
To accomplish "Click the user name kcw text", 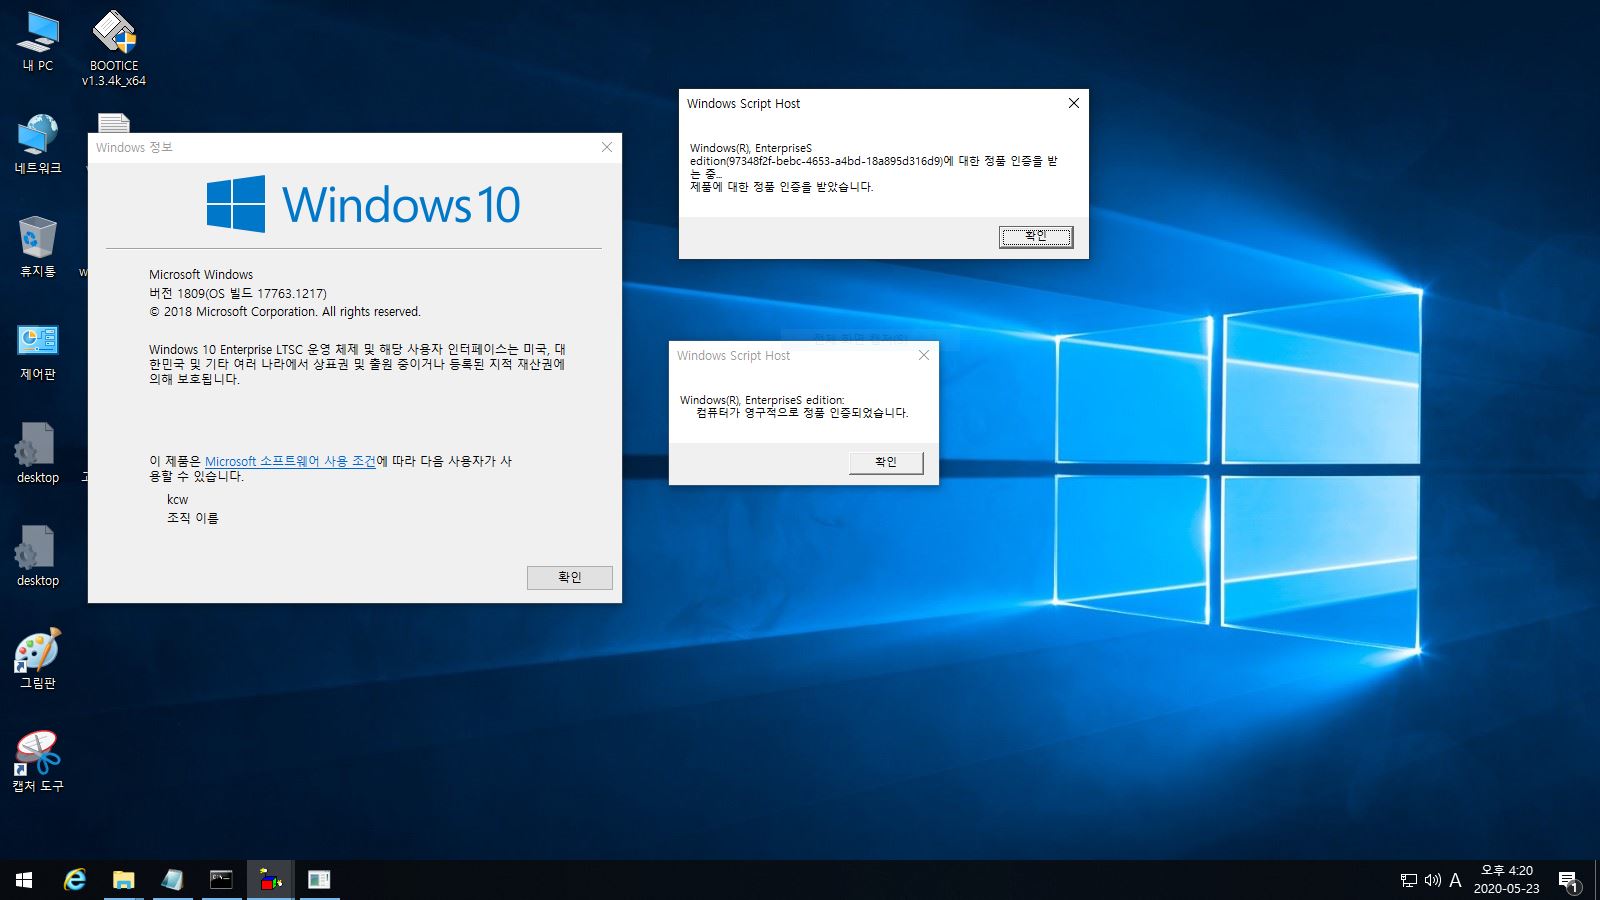I will pyautogui.click(x=177, y=499).
